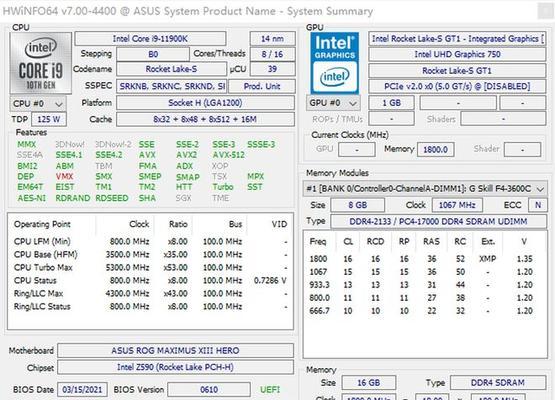555x400 pixels.
Task: Open the CPU #0 selector dropdown
Action: (x=38, y=104)
